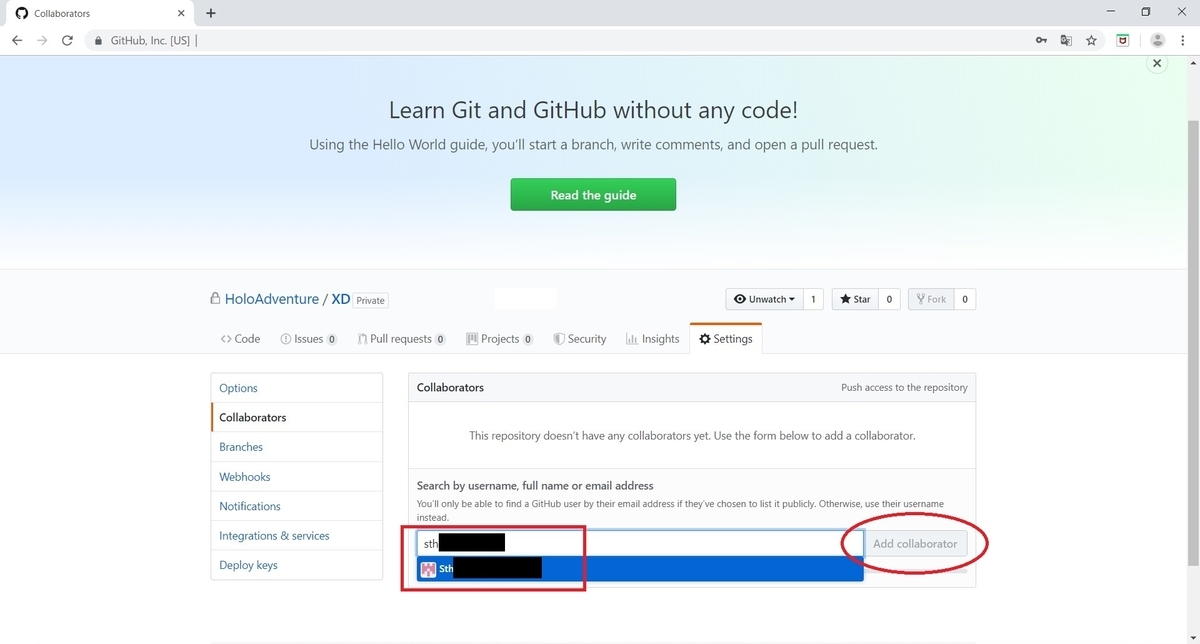Switch to the Code tab
Image resolution: width=1200 pixels, height=644 pixels.
pyautogui.click(x=240, y=339)
